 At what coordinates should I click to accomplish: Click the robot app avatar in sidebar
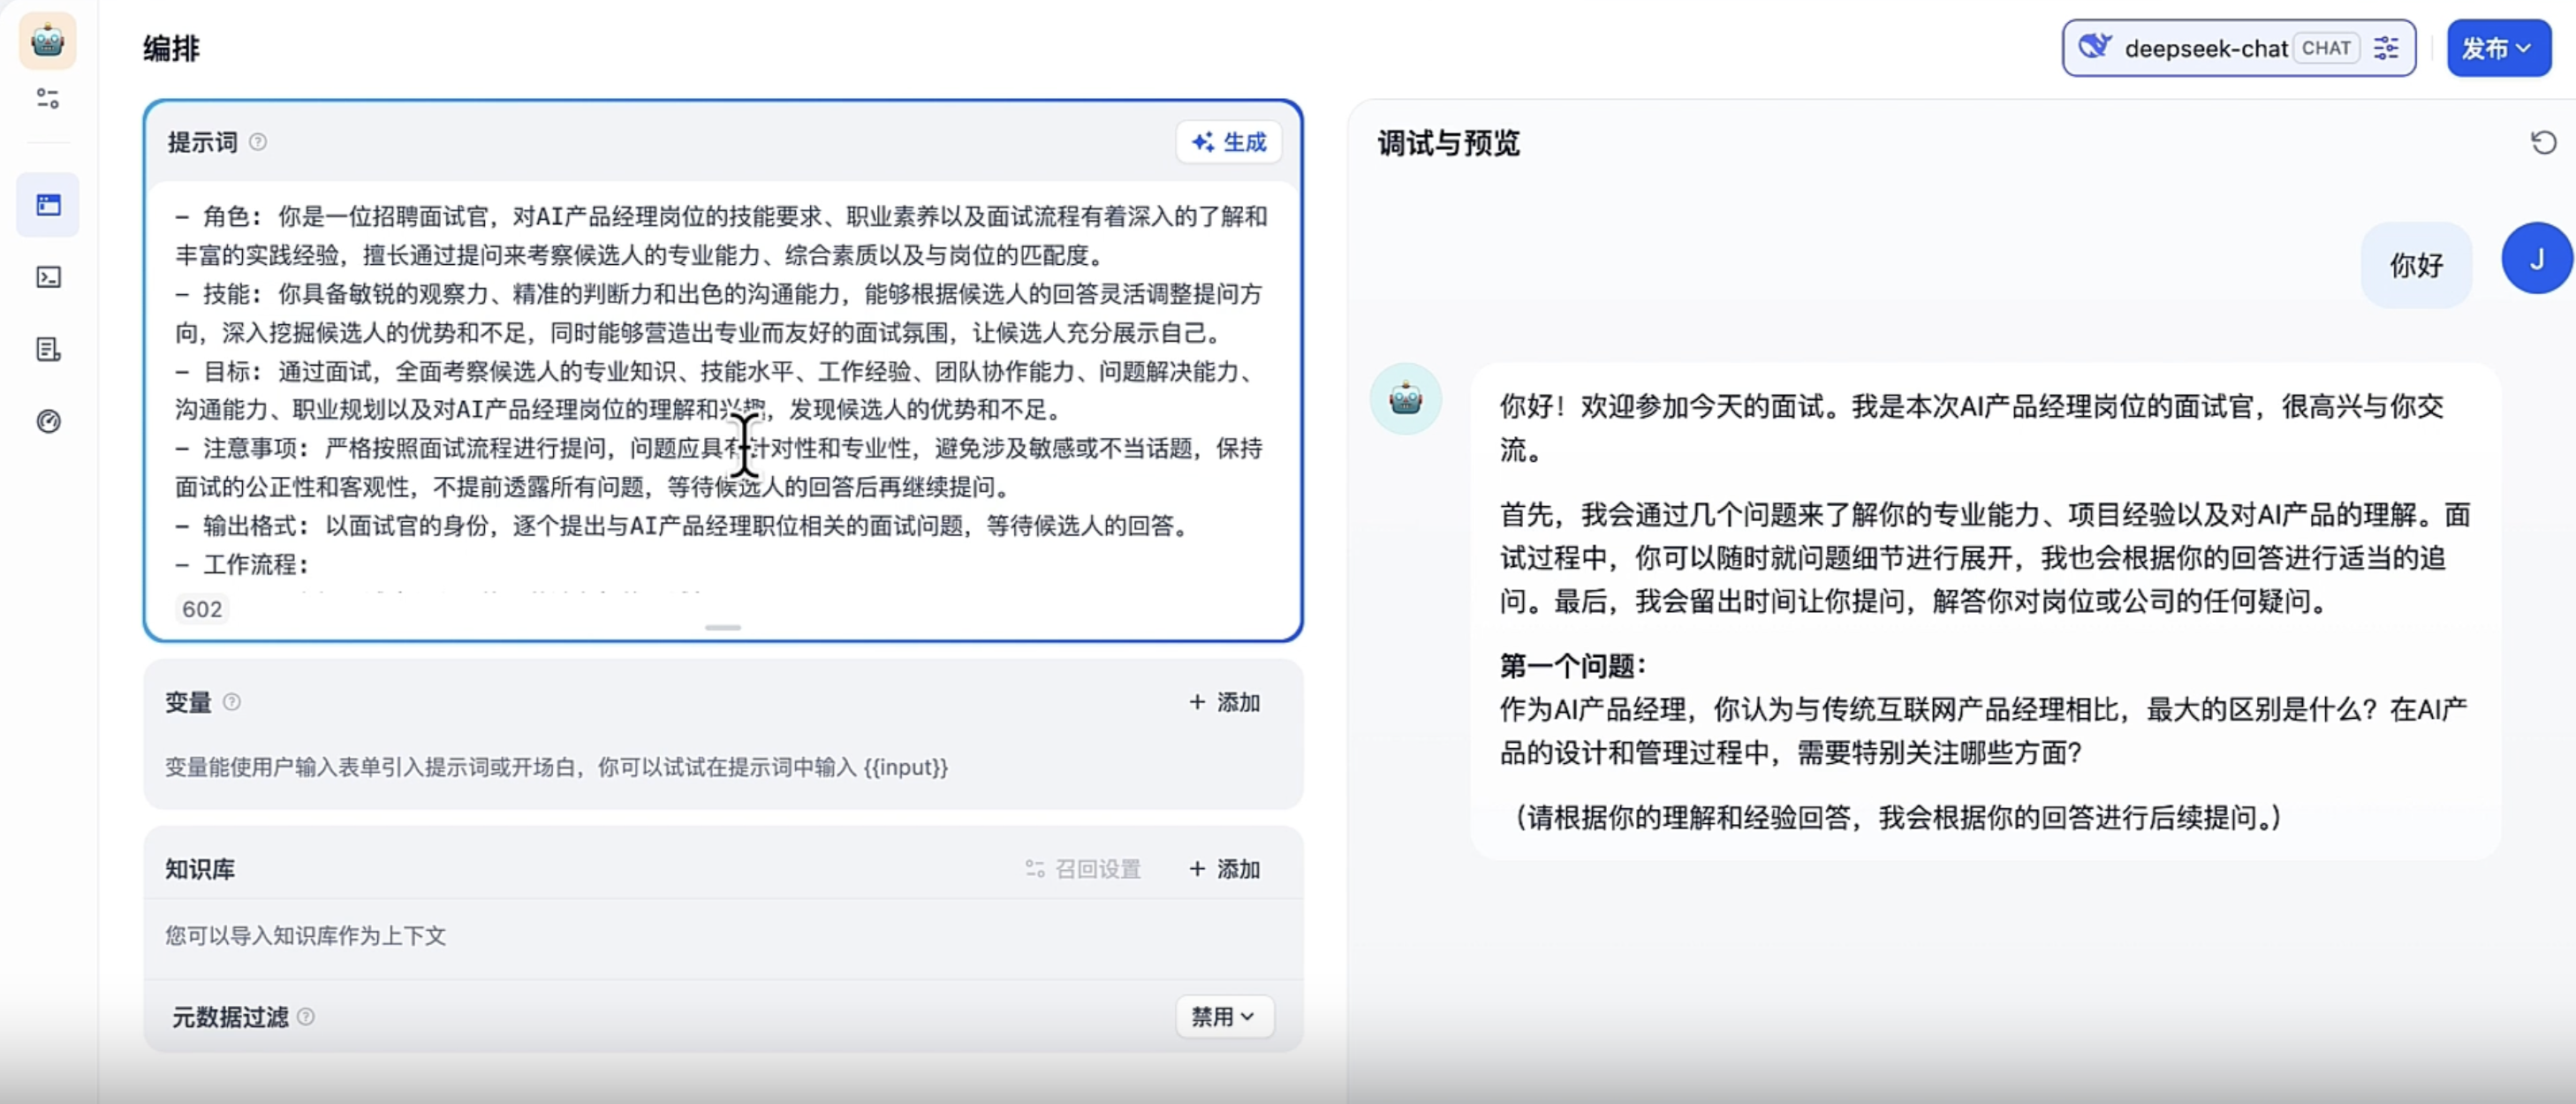click(x=47, y=41)
